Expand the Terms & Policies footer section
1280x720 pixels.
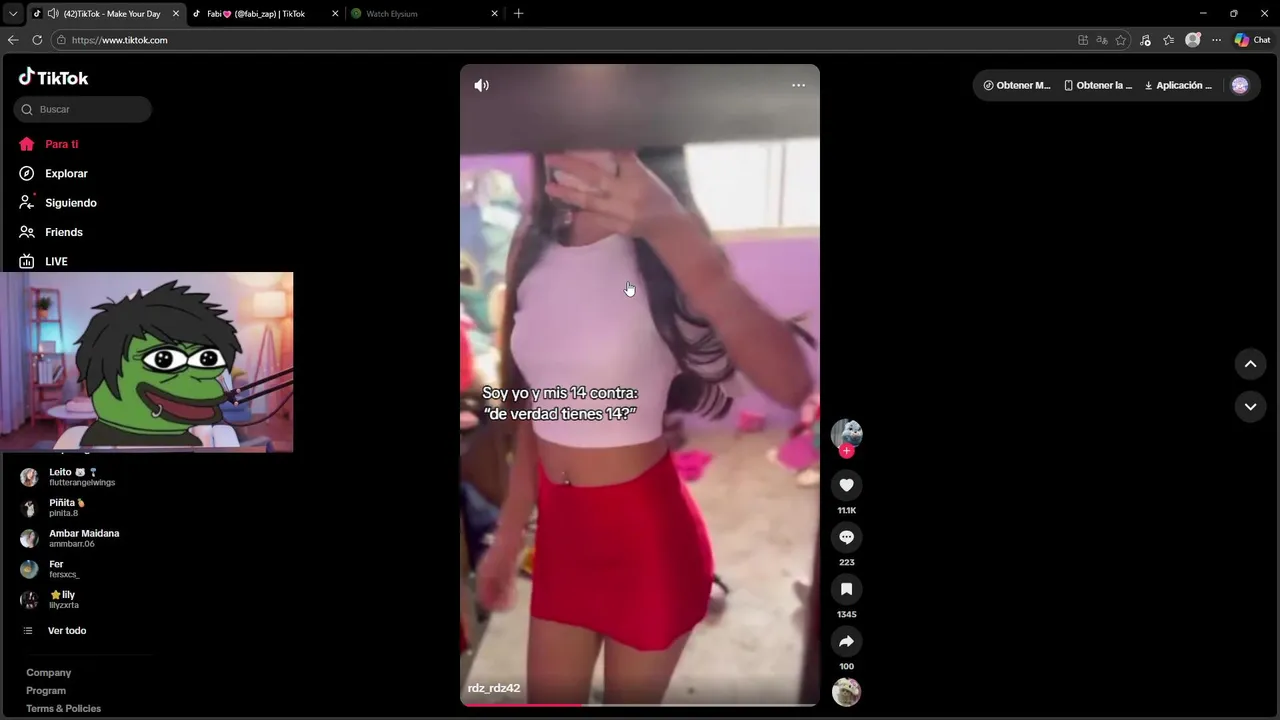63,709
